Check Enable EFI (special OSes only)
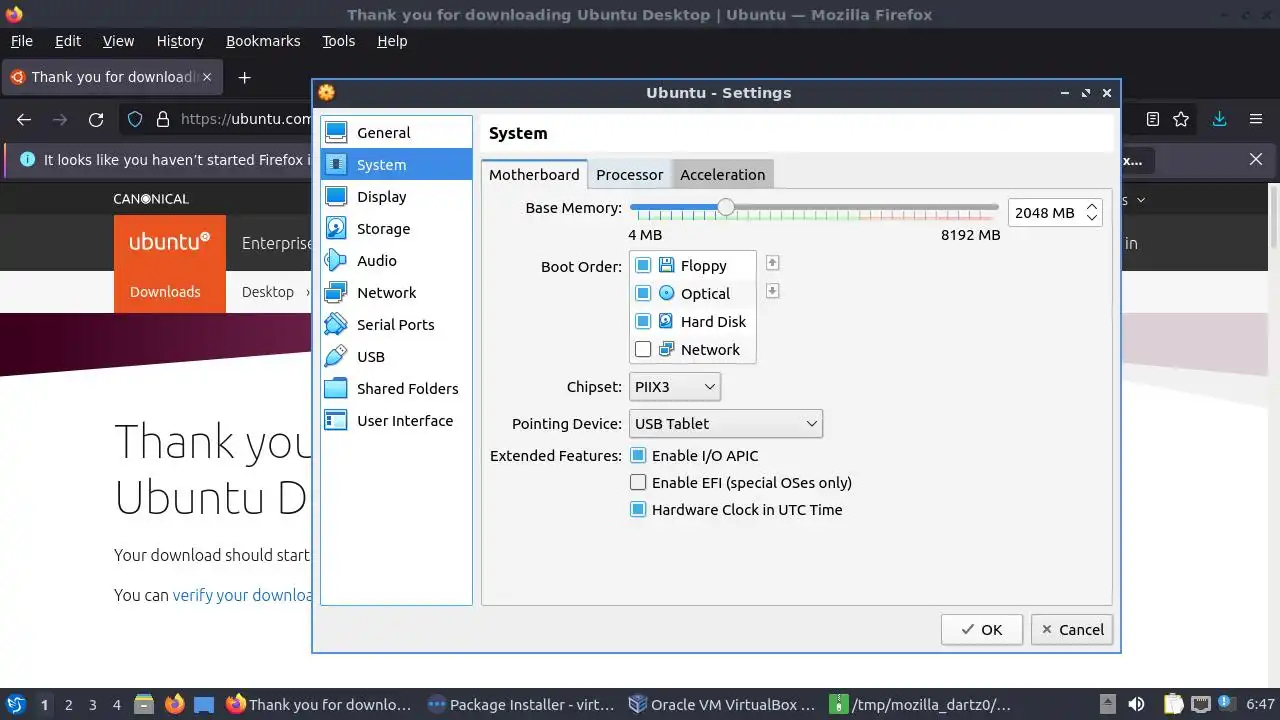This screenshot has width=1280, height=720. pyautogui.click(x=638, y=482)
